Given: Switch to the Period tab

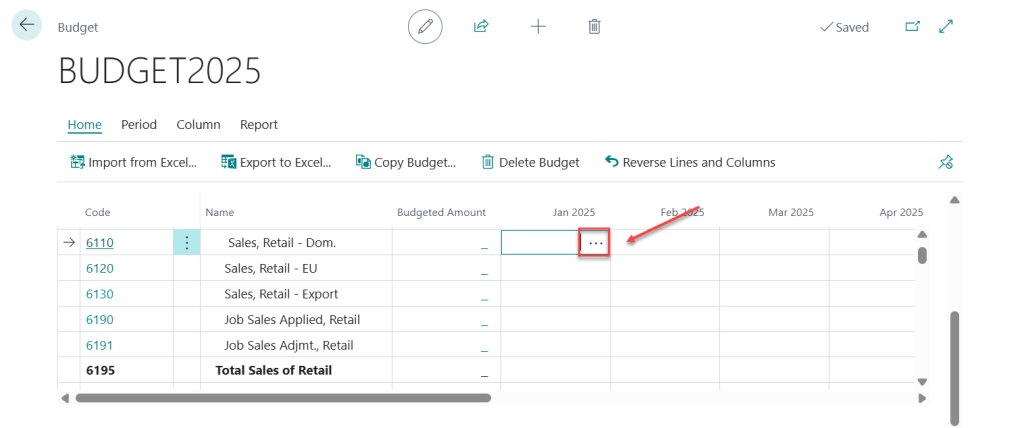Looking at the screenshot, I should click(x=139, y=124).
